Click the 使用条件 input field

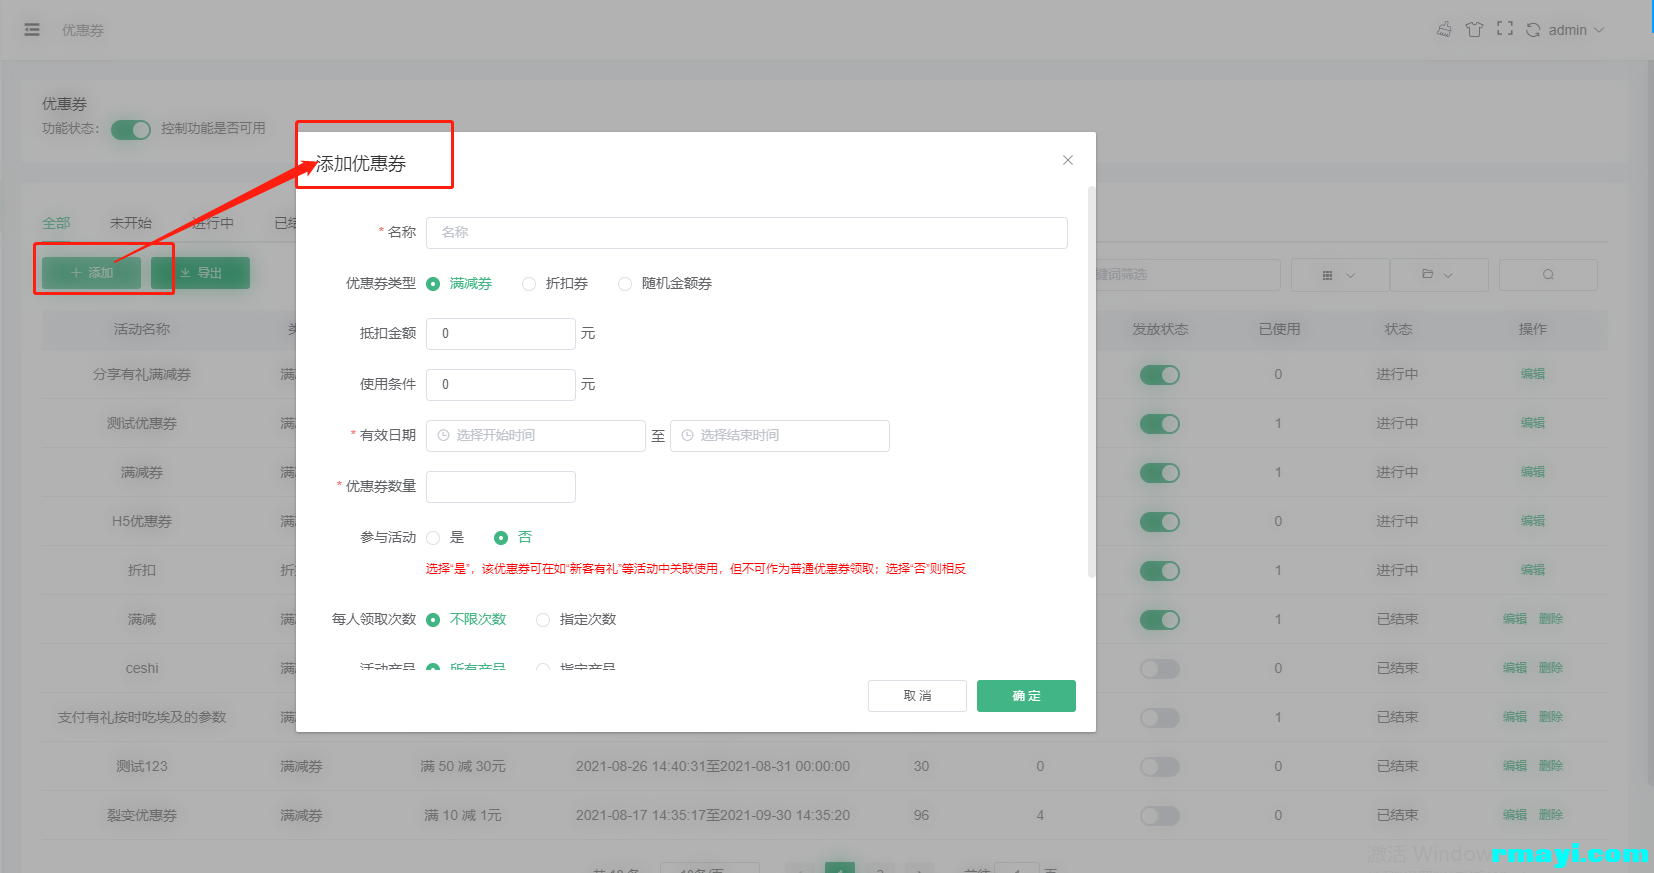coord(501,385)
